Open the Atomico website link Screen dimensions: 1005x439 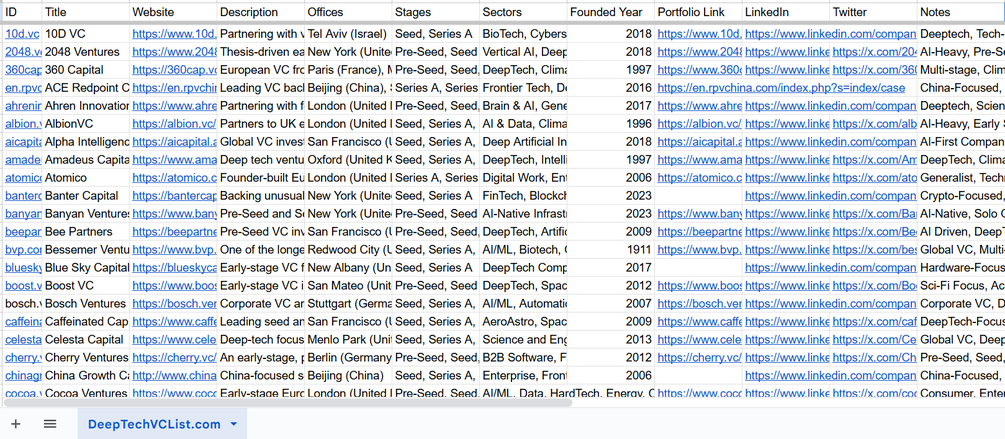coord(174,178)
